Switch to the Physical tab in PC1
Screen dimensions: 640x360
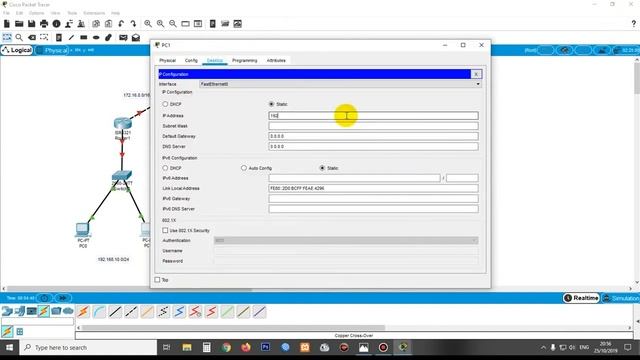coord(167,60)
